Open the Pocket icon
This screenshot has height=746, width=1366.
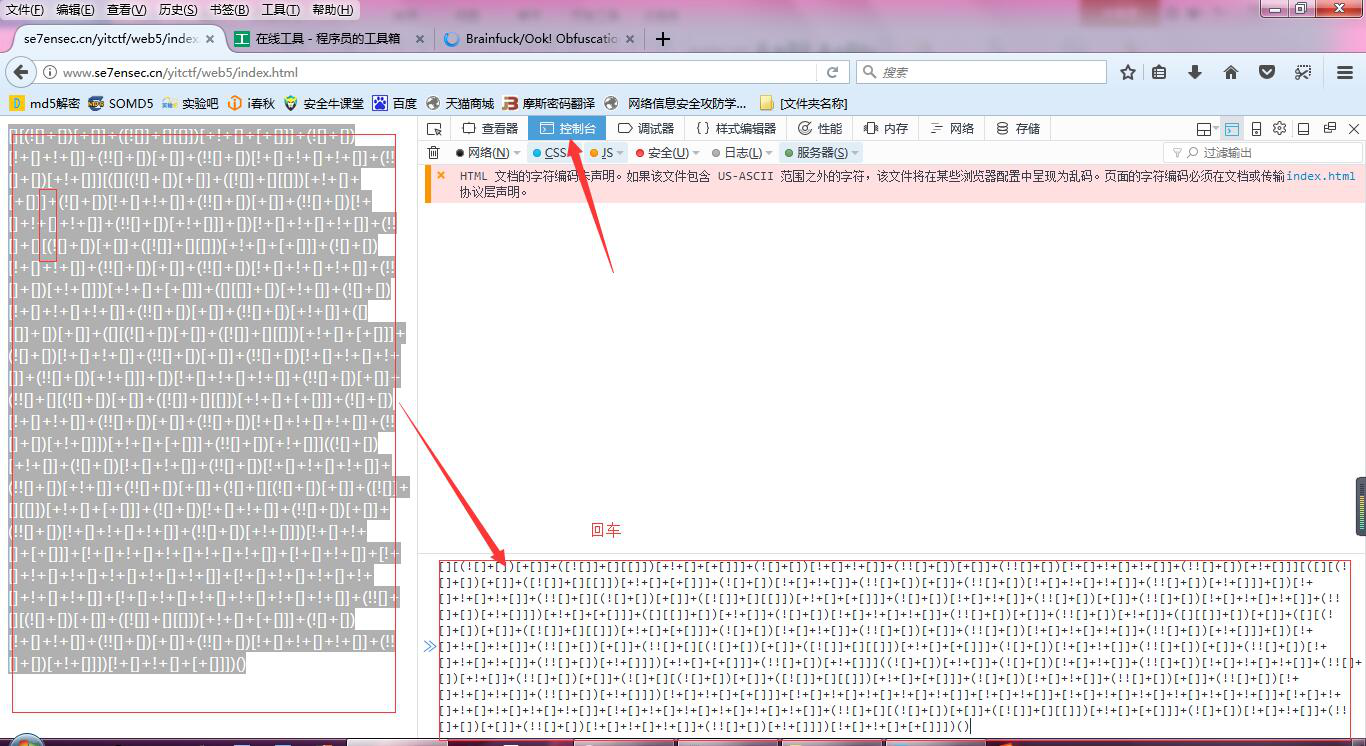click(x=1267, y=72)
